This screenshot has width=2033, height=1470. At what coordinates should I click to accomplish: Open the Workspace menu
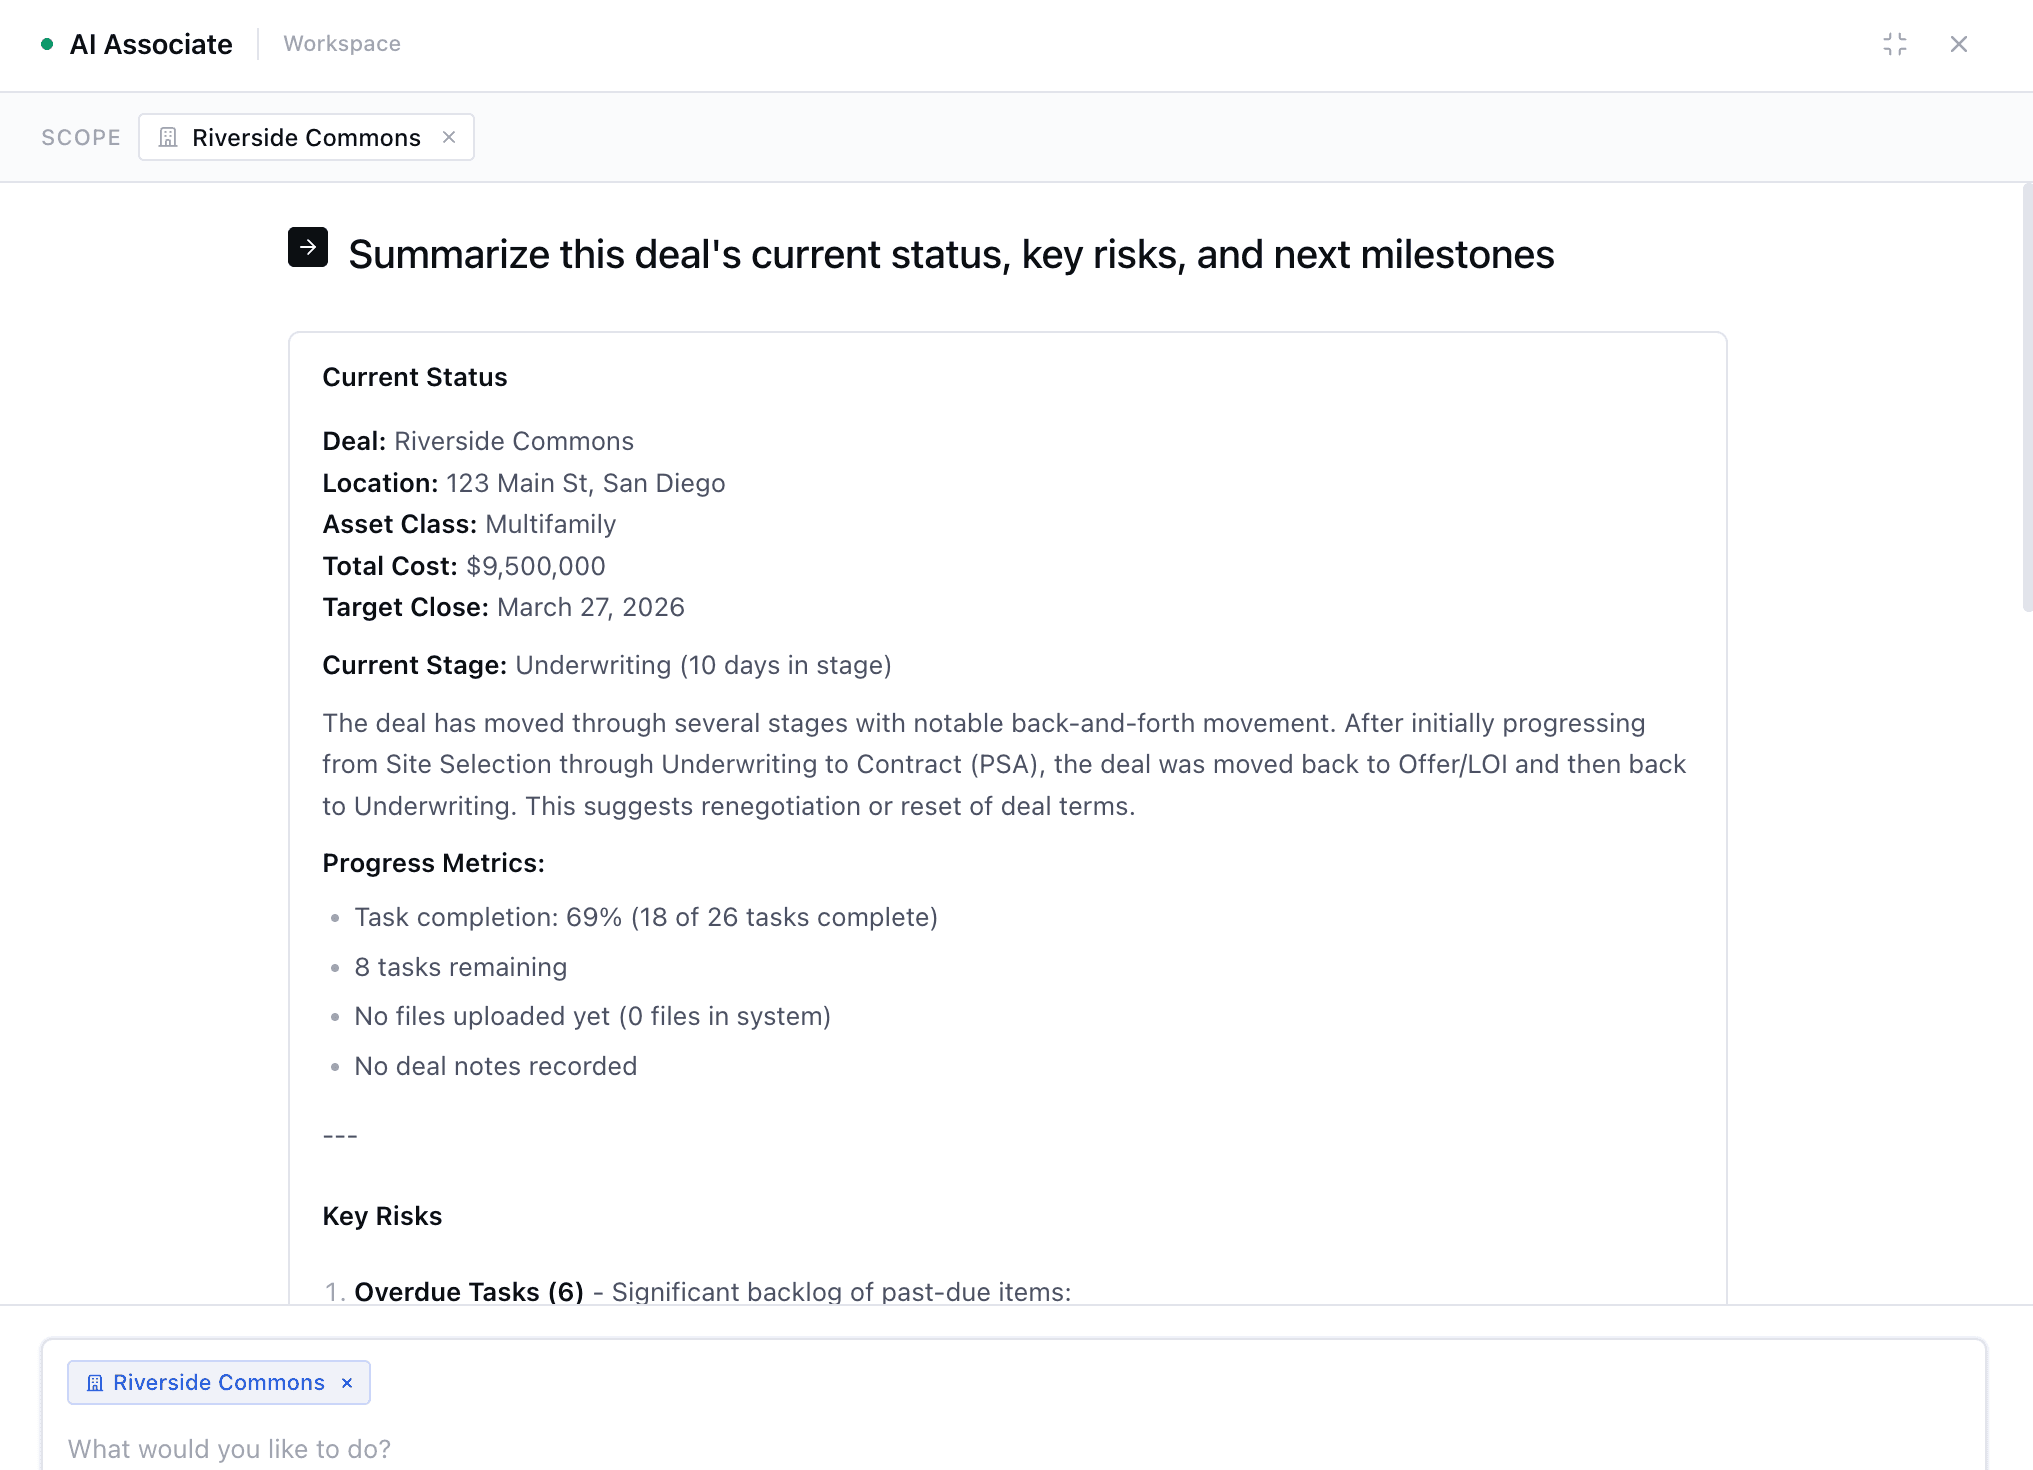click(341, 44)
